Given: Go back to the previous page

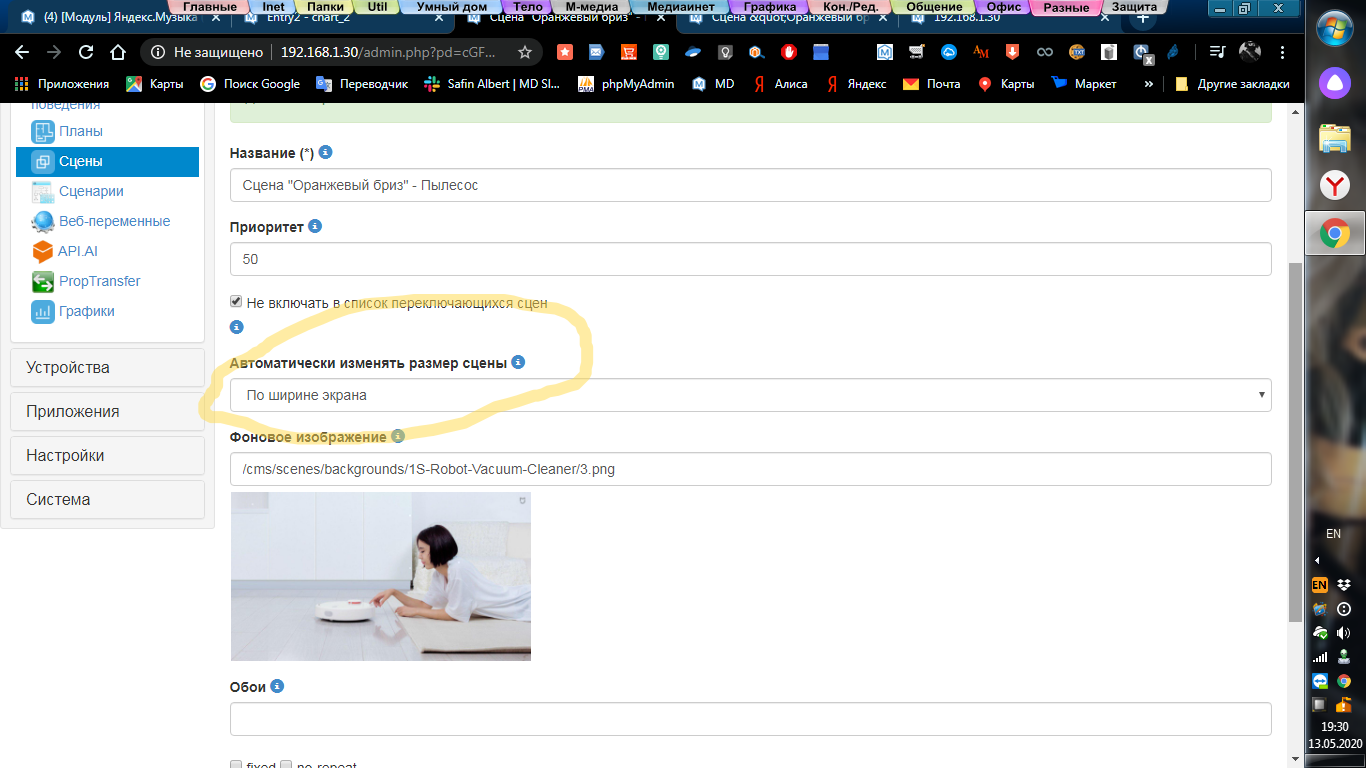Looking at the screenshot, I should [24, 52].
